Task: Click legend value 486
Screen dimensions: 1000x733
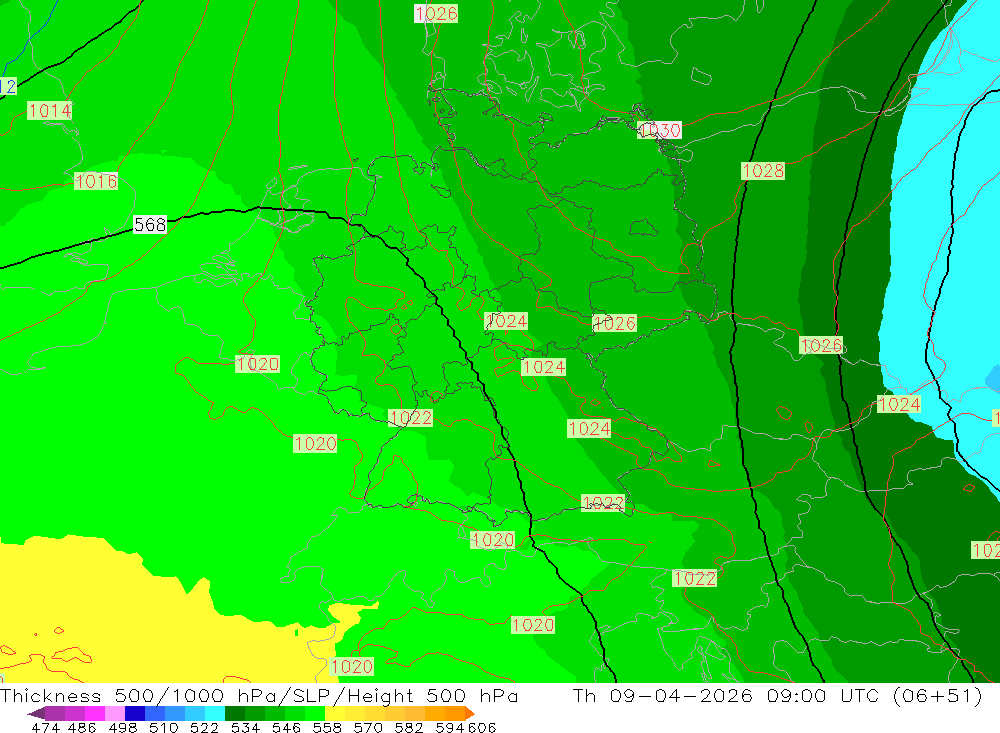Action: tap(82, 728)
